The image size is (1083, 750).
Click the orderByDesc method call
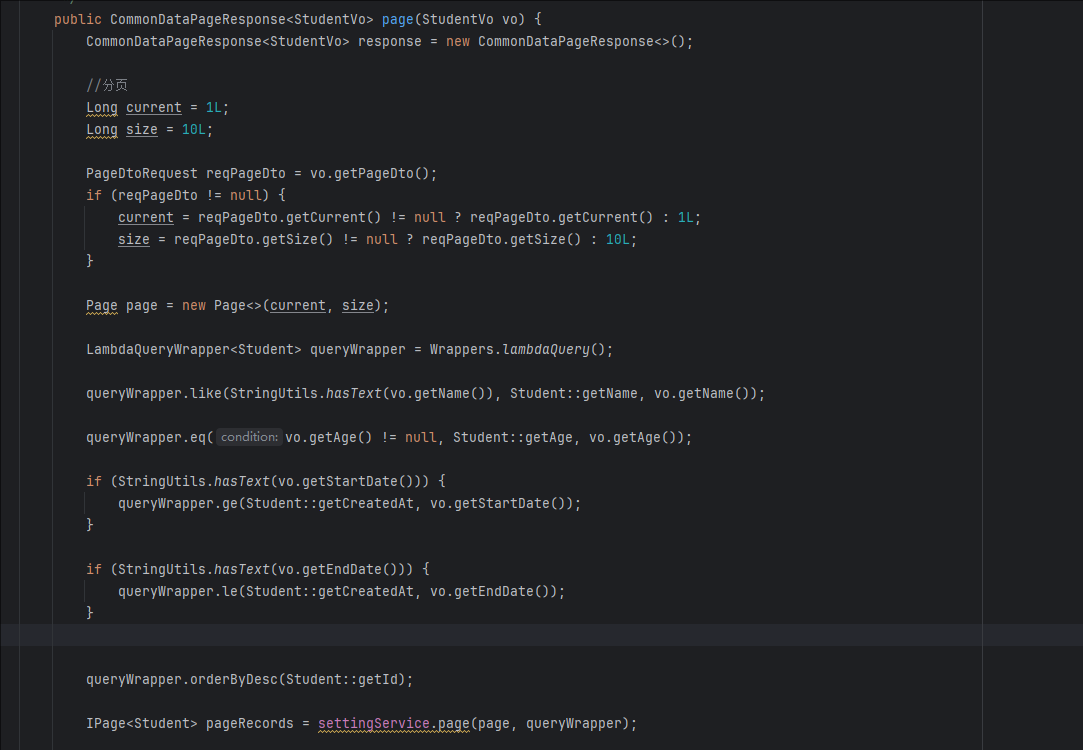tap(233, 679)
